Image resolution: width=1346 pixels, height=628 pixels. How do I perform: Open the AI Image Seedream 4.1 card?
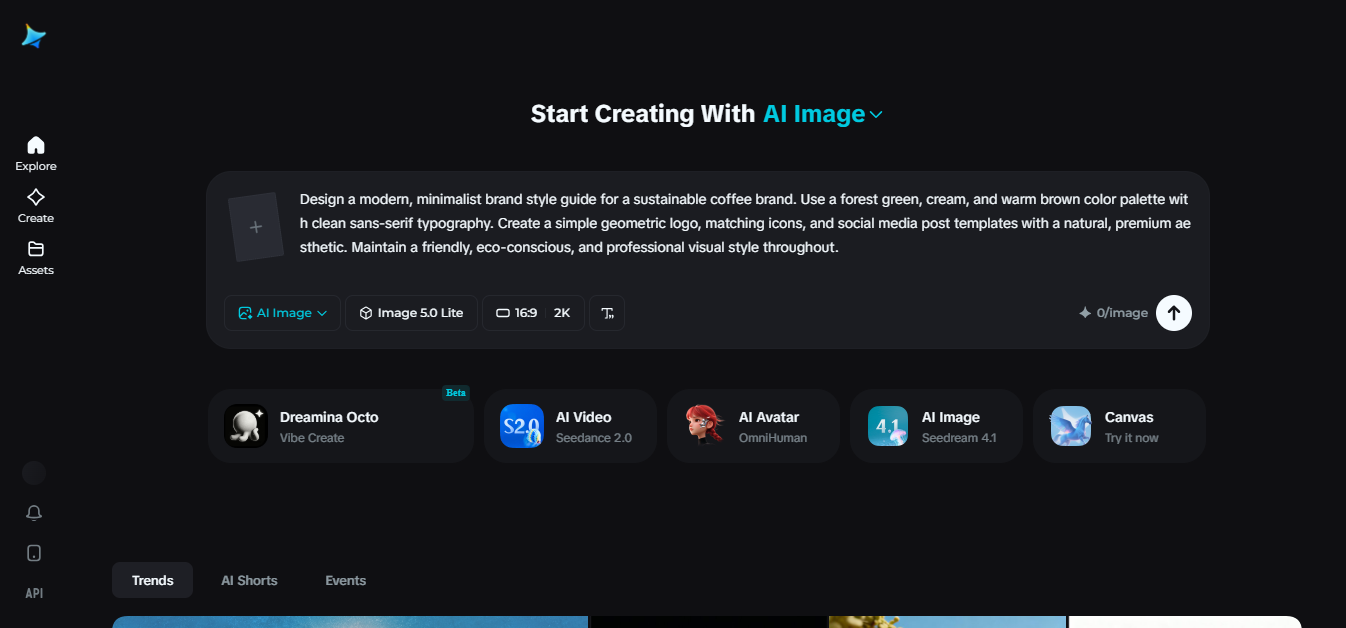point(936,426)
